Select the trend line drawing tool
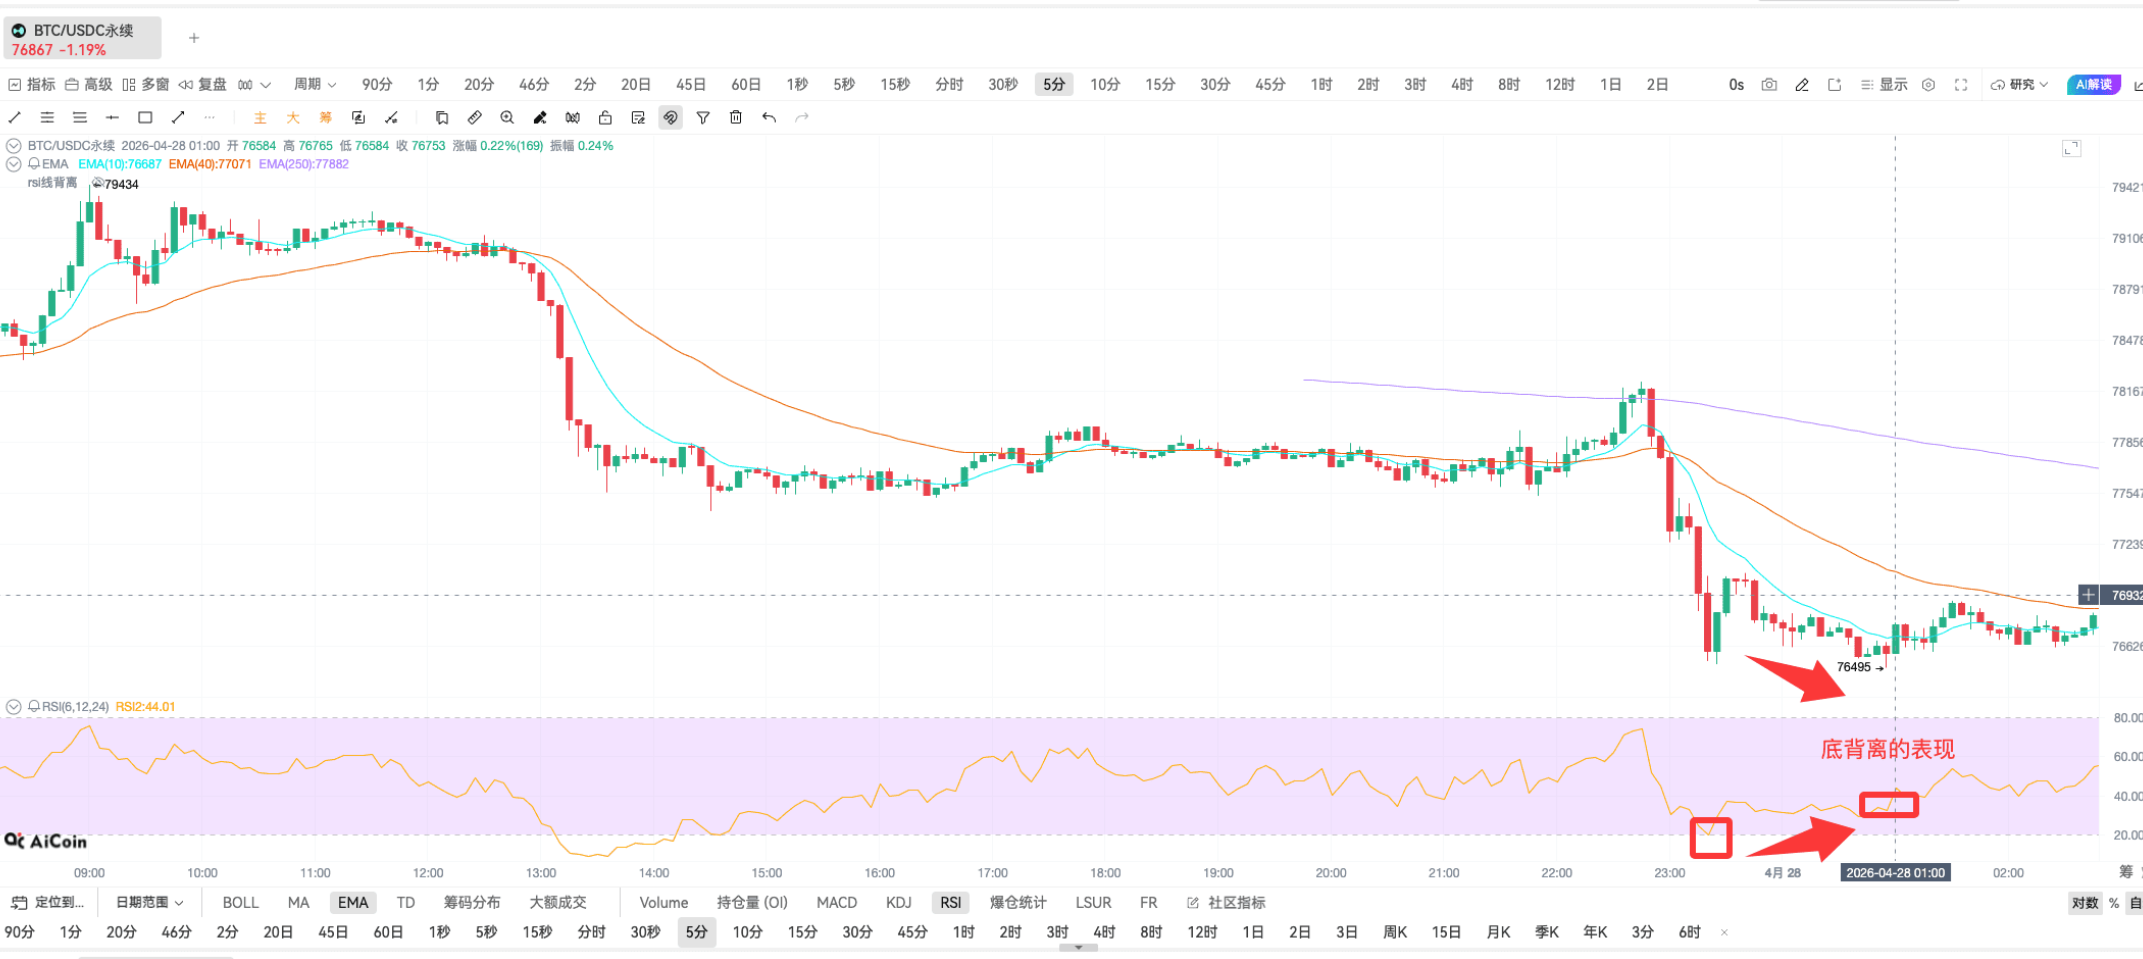The width and height of the screenshot is (2143, 959). point(14,117)
